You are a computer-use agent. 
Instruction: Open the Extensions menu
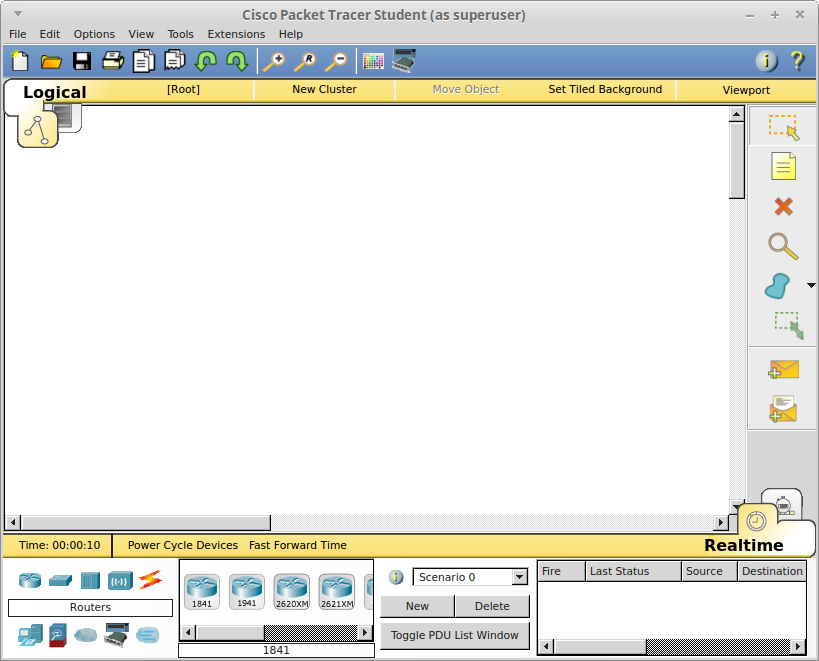point(236,33)
